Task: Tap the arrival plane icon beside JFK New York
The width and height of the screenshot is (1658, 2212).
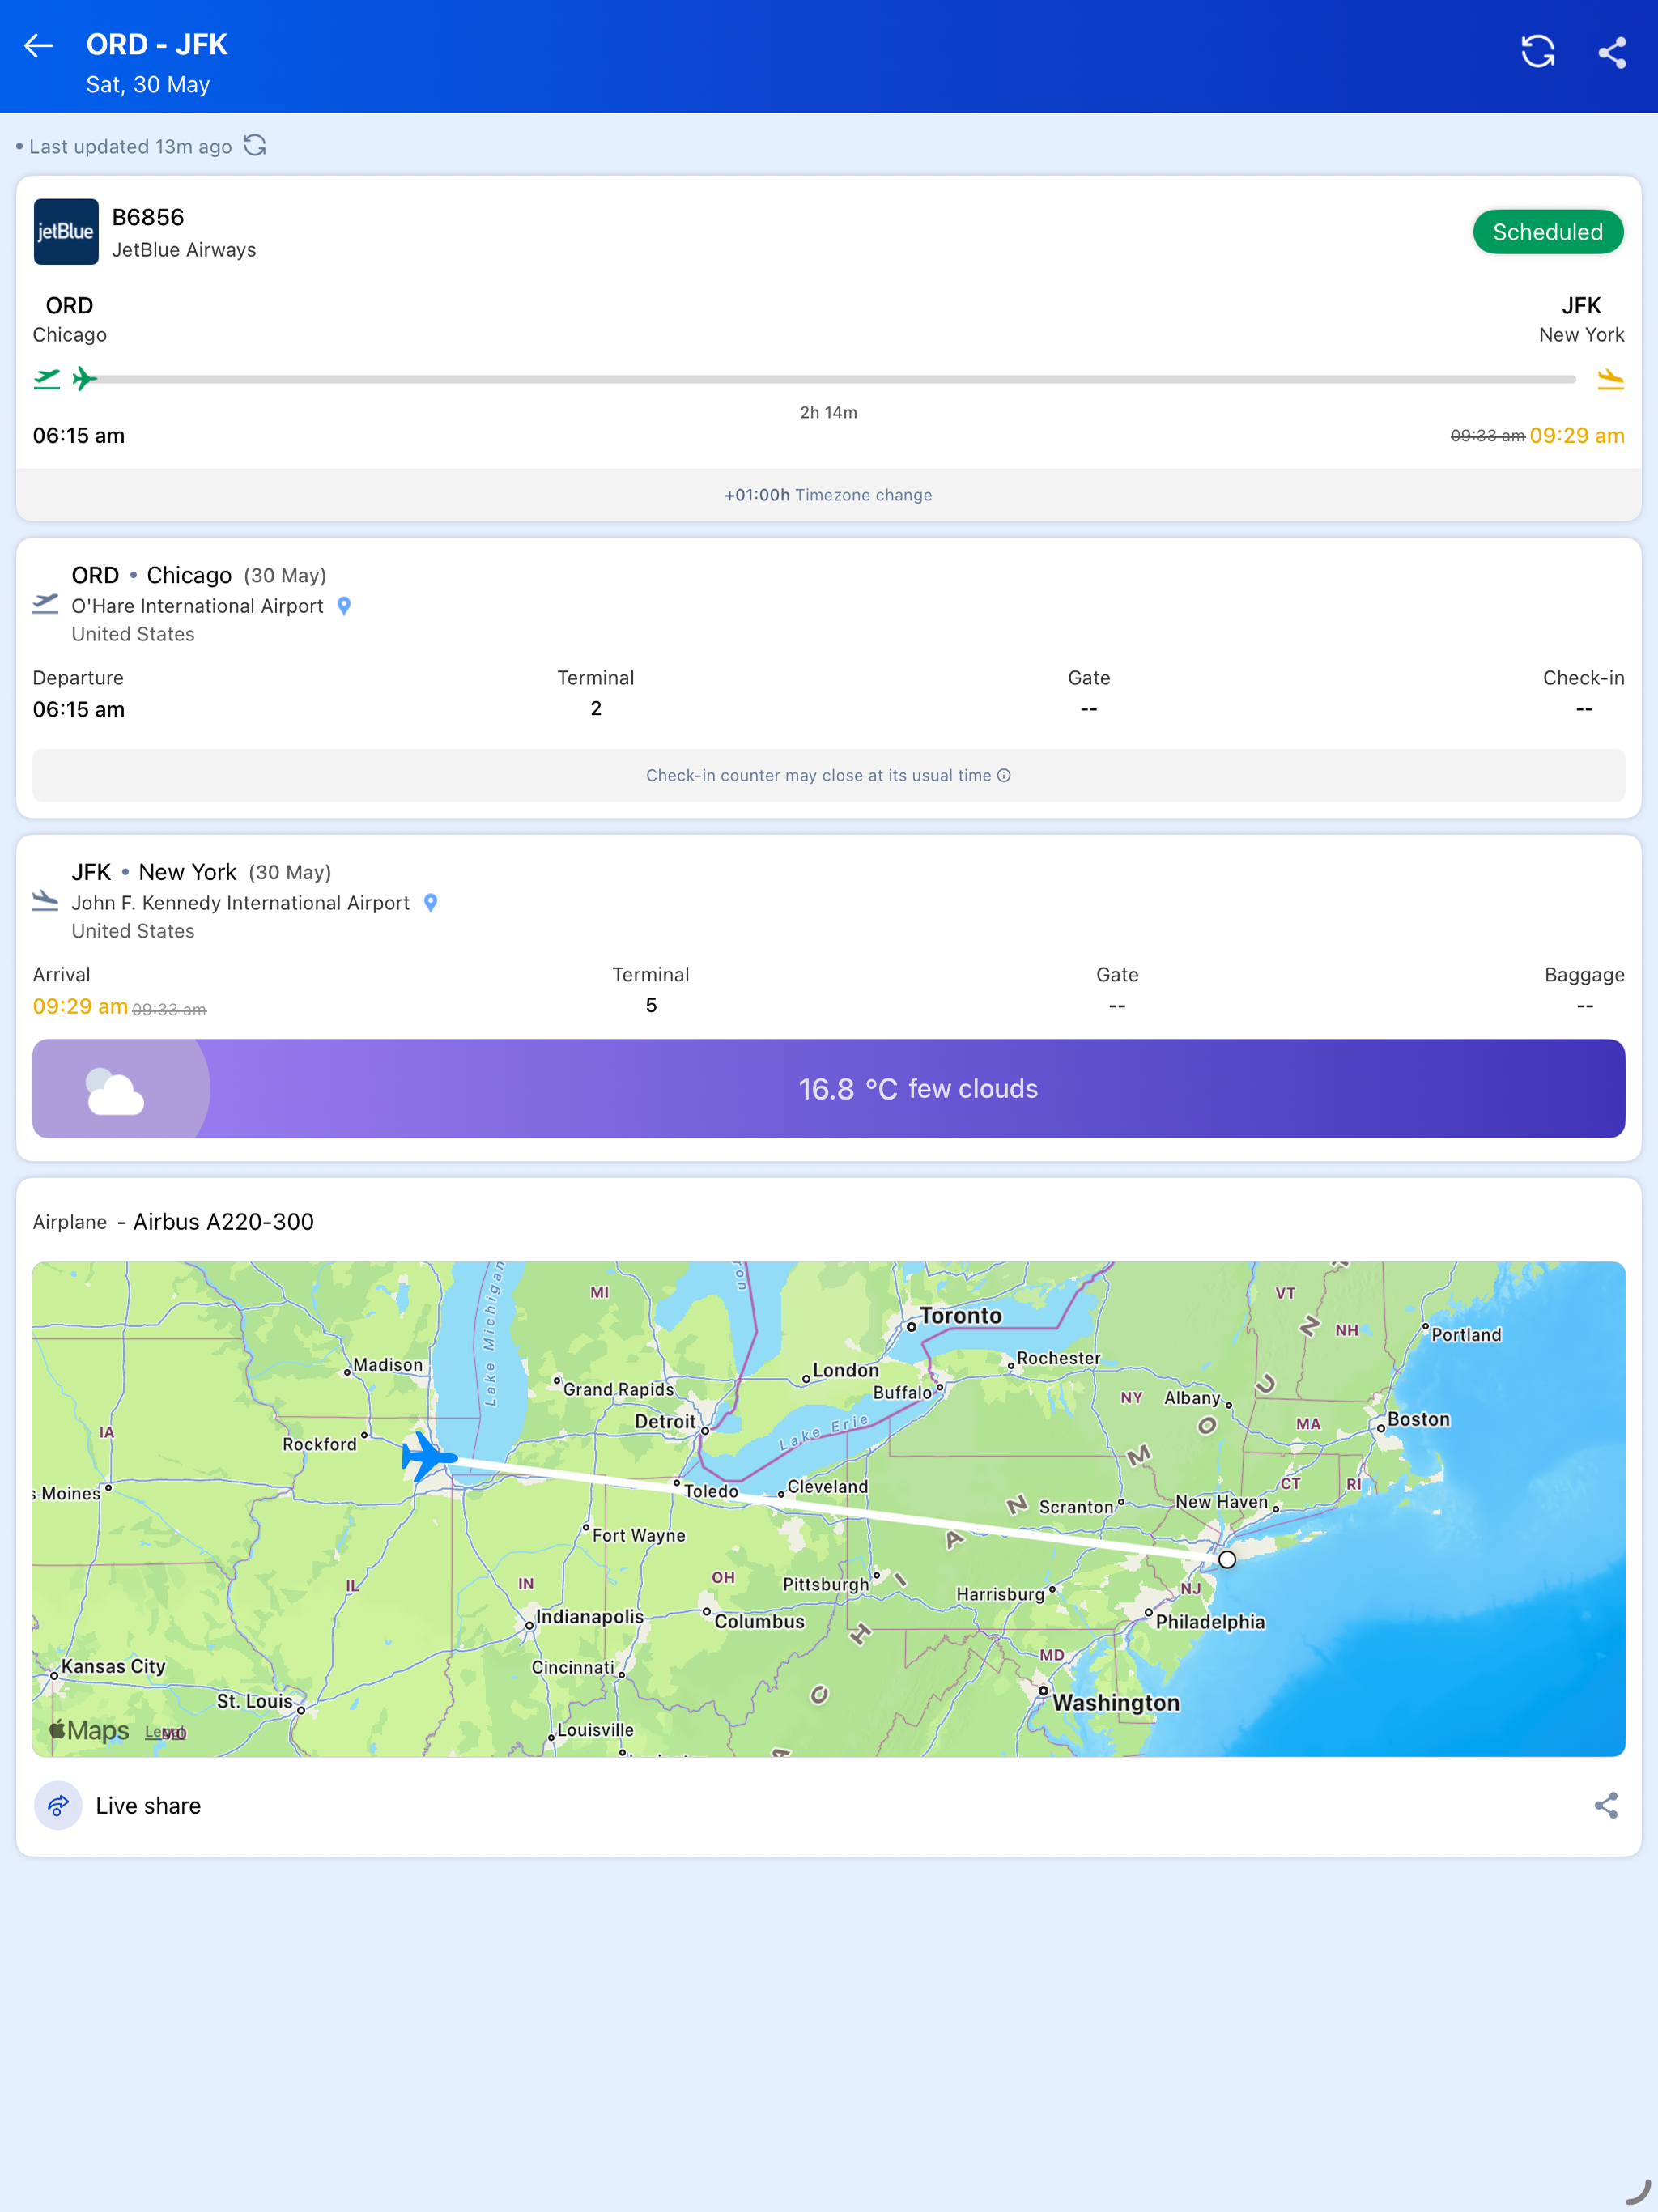Action: pos(46,900)
